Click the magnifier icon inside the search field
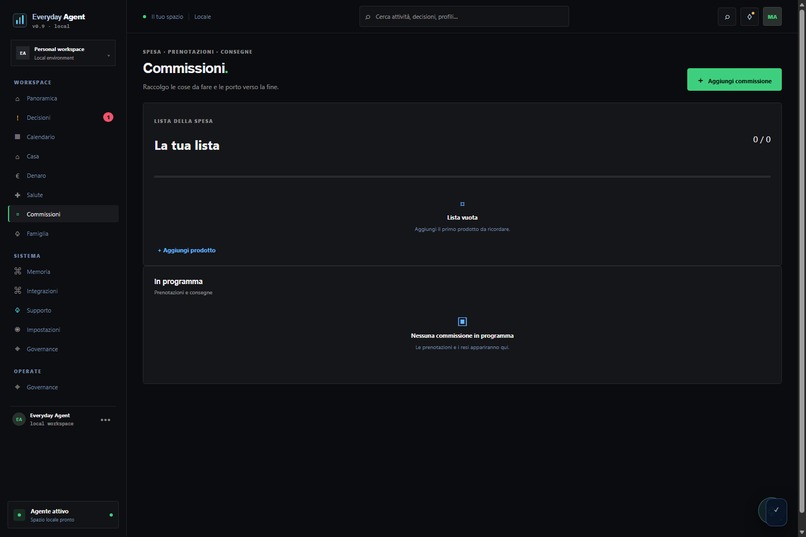Image resolution: width=806 pixels, height=537 pixels. tap(368, 17)
